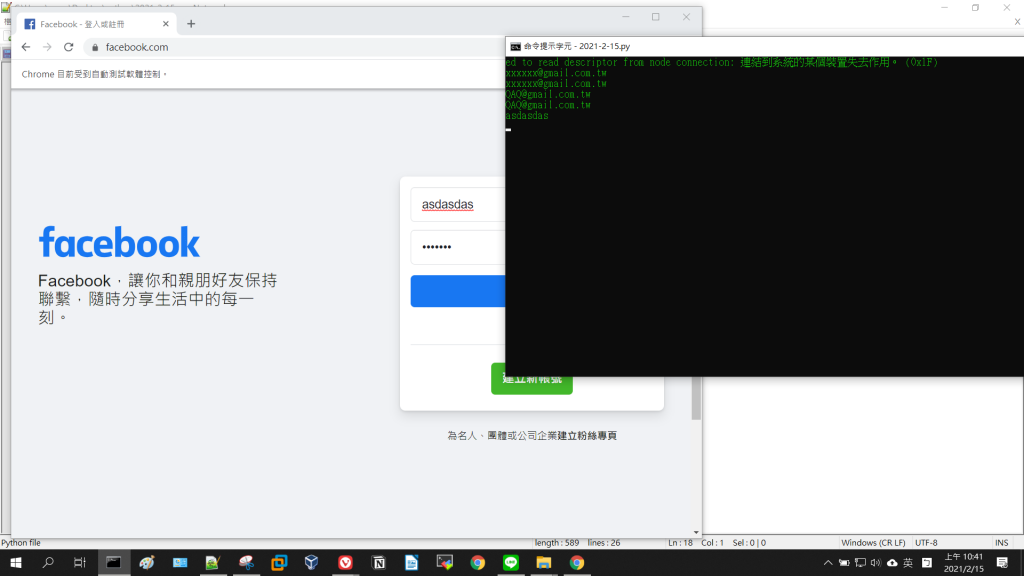This screenshot has height=576, width=1024.
Task: Open the clock showing 10:41
Action: (963, 562)
